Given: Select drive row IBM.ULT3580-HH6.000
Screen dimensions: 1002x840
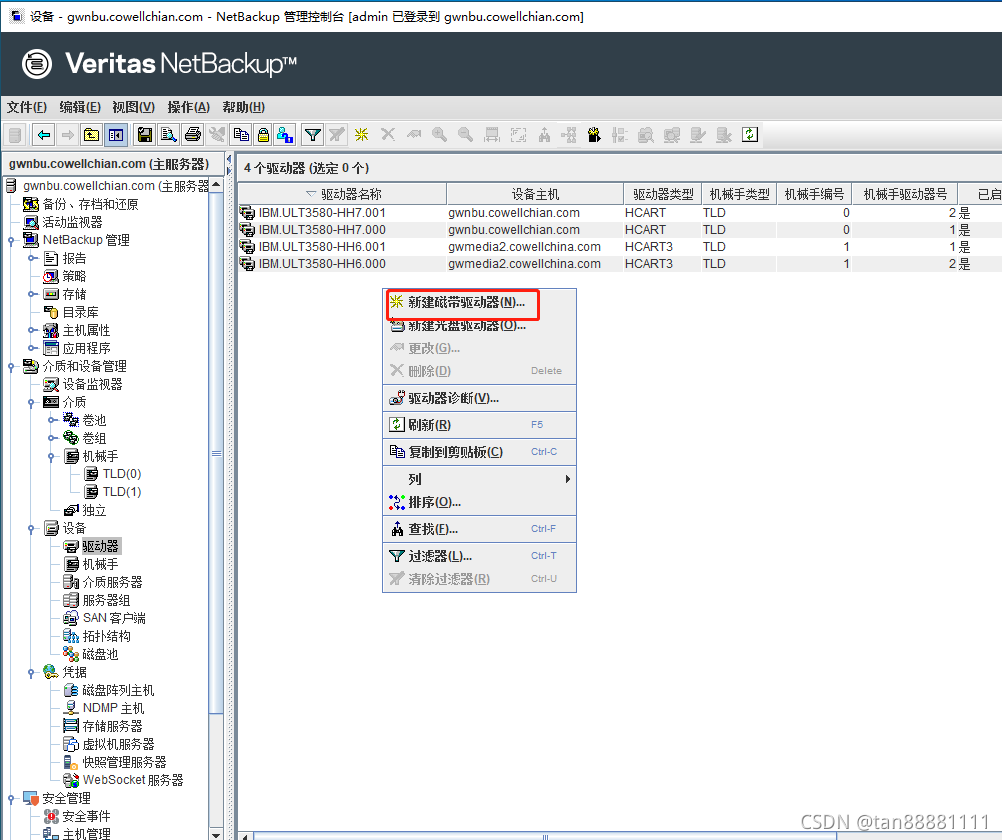Looking at the screenshot, I should point(620,264).
